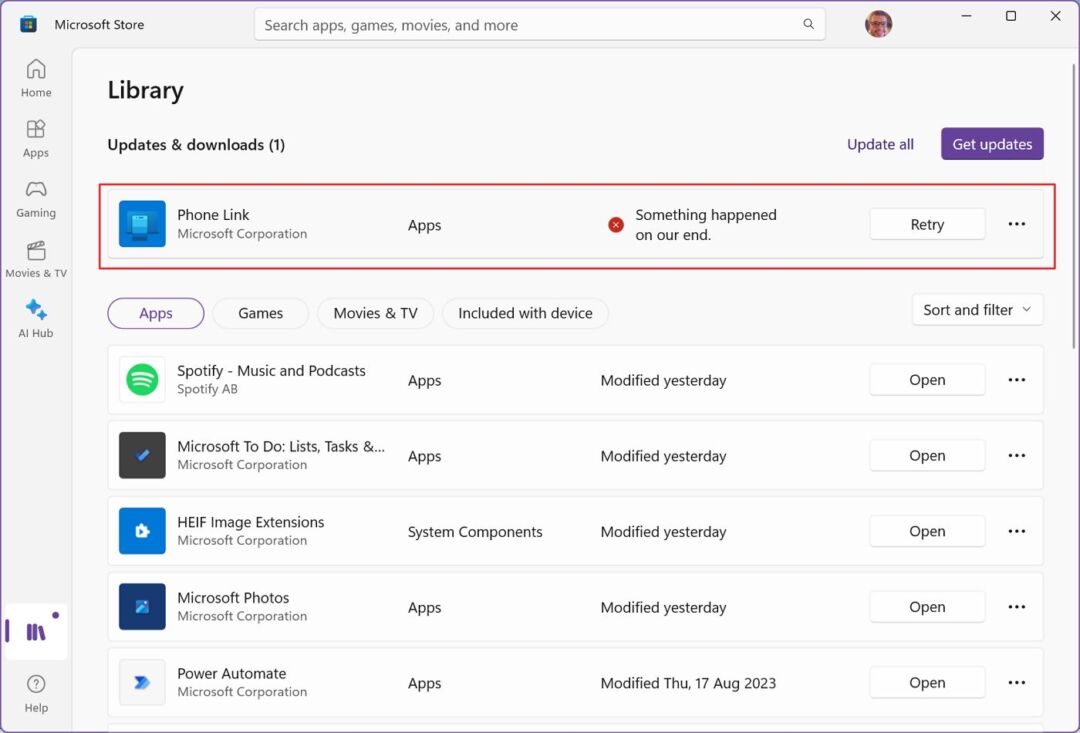Click the Spotify app icon
This screenshot has width=1080, height=733.
pos(142,380)
